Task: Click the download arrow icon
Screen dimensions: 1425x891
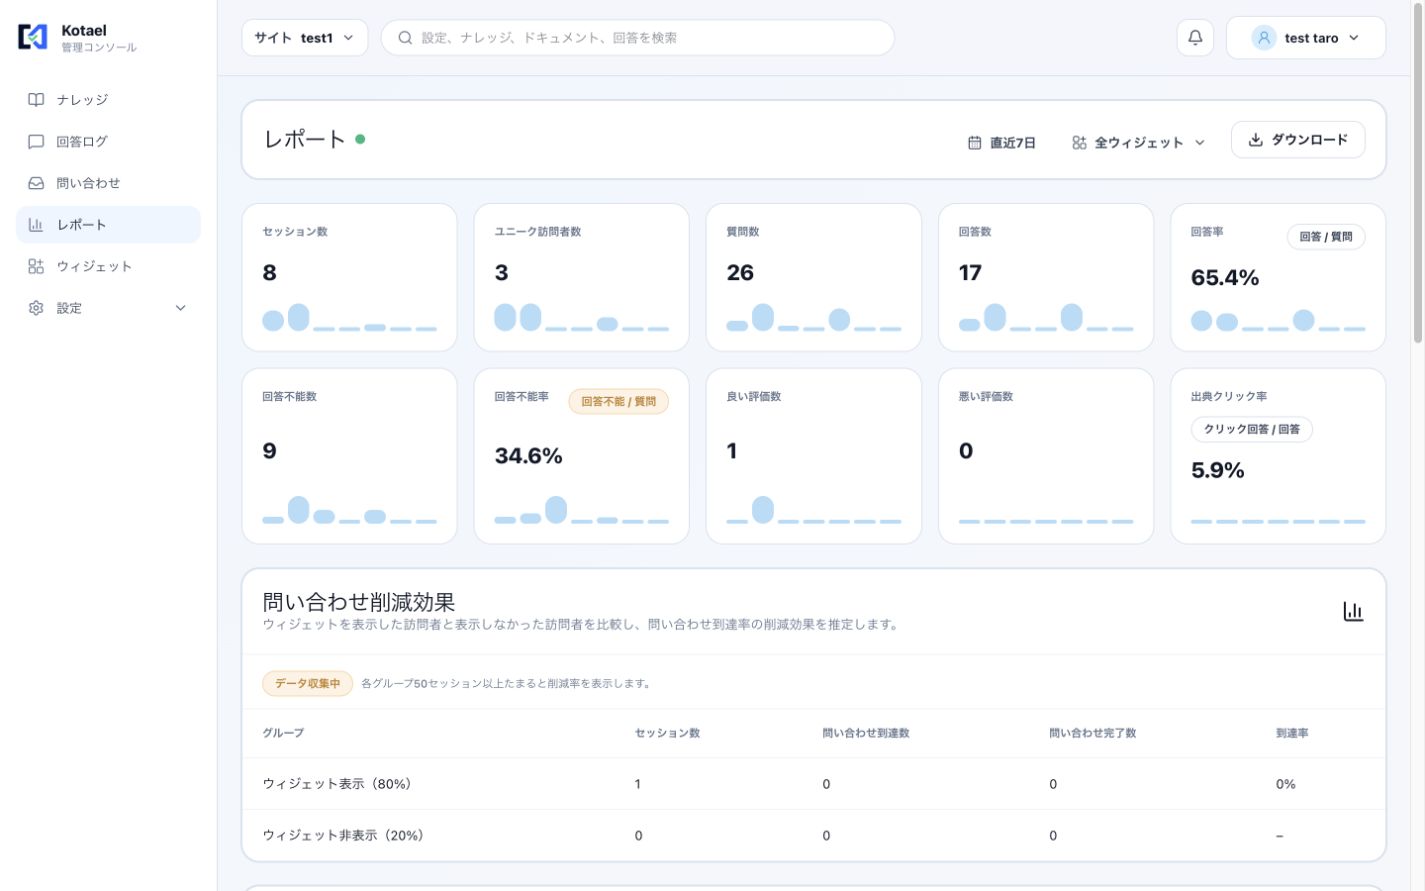Action: click(1255, 140)
